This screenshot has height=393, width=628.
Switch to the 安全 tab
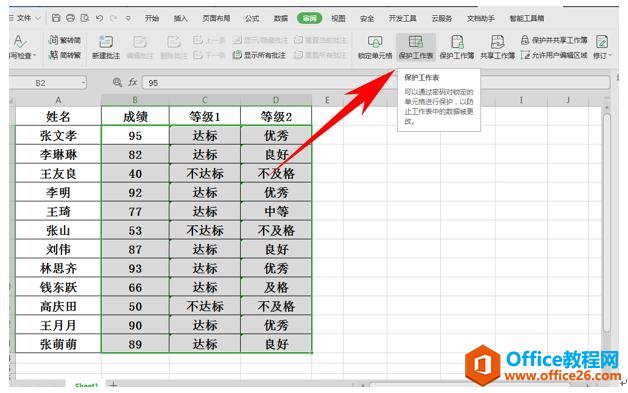367,18
